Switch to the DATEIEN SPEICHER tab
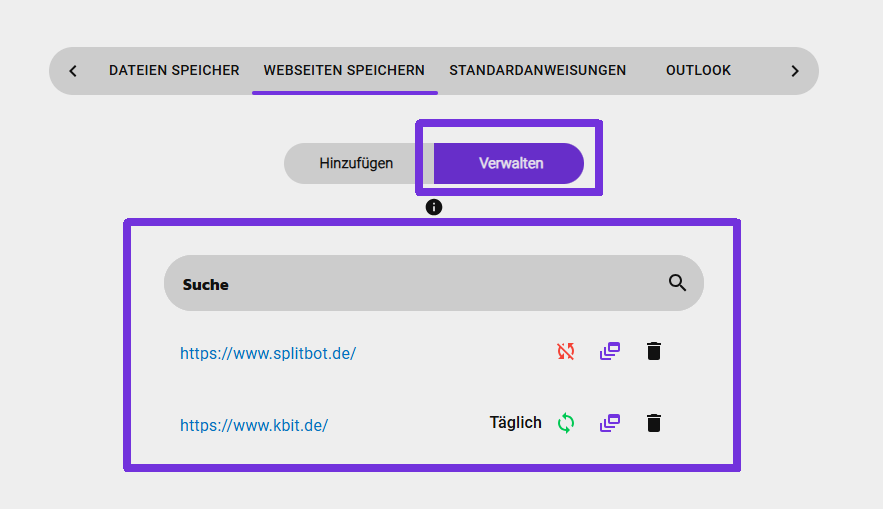The height and width of the screenshot is (509, 883). [x=174, y=70]
